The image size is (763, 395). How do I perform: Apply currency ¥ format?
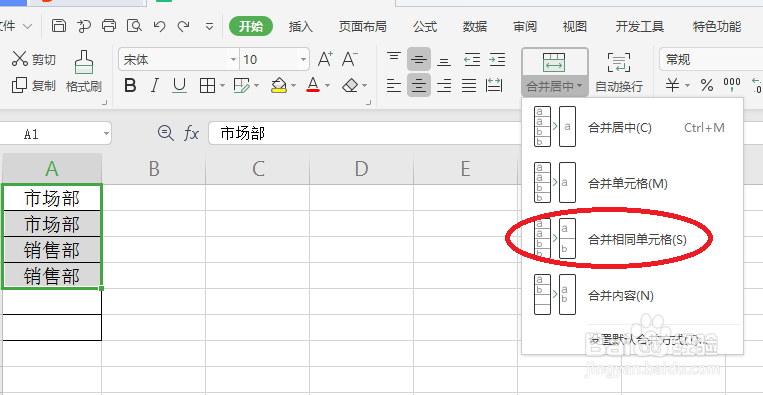(x=672, y=86)
